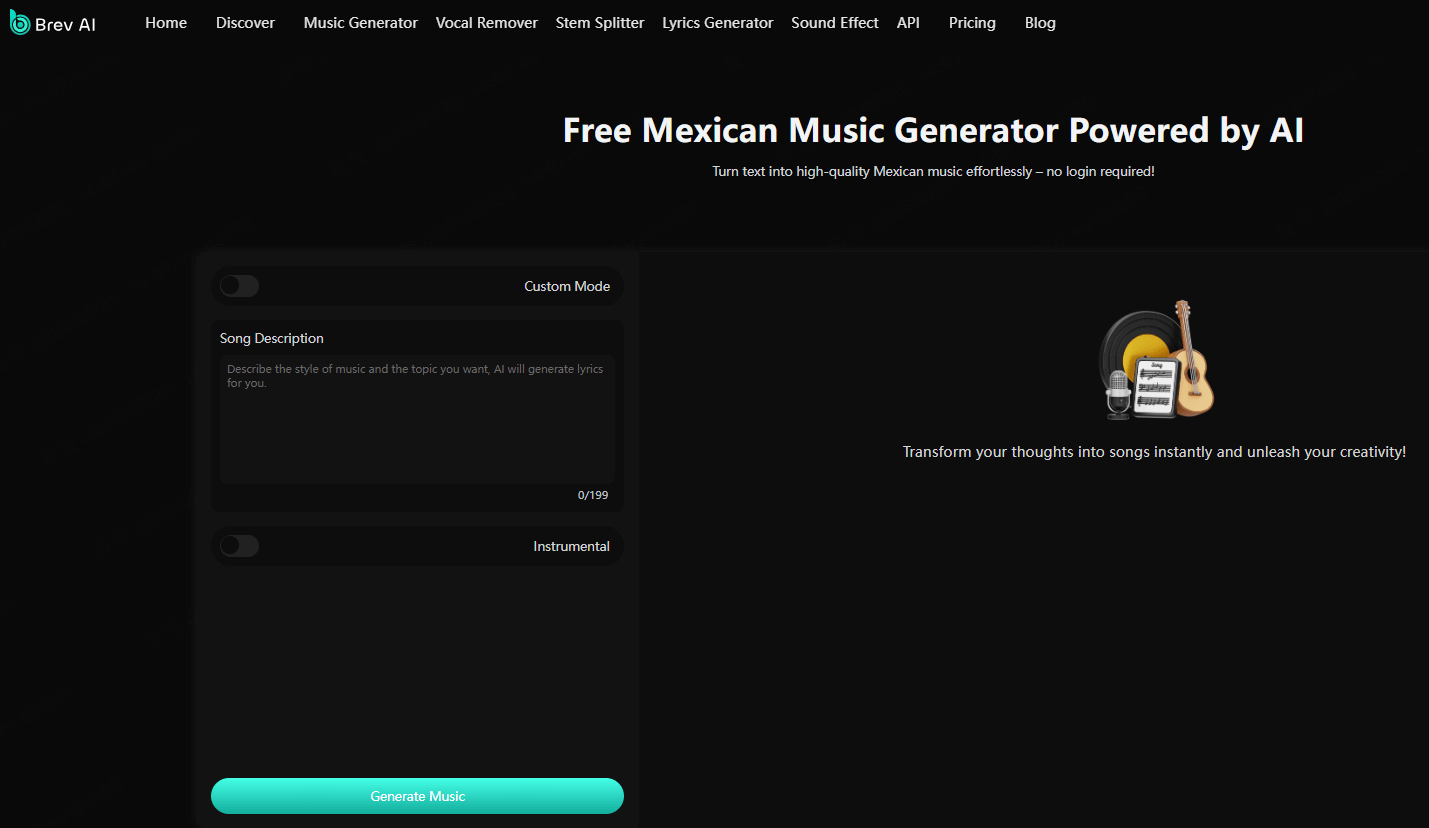
Task: Open the Vocal Remover tool
Action: pos(487,22)
